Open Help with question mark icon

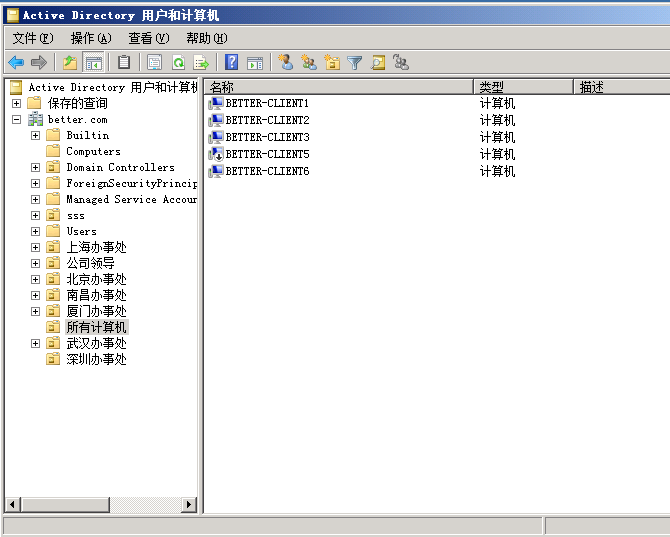tap(231, 63)
